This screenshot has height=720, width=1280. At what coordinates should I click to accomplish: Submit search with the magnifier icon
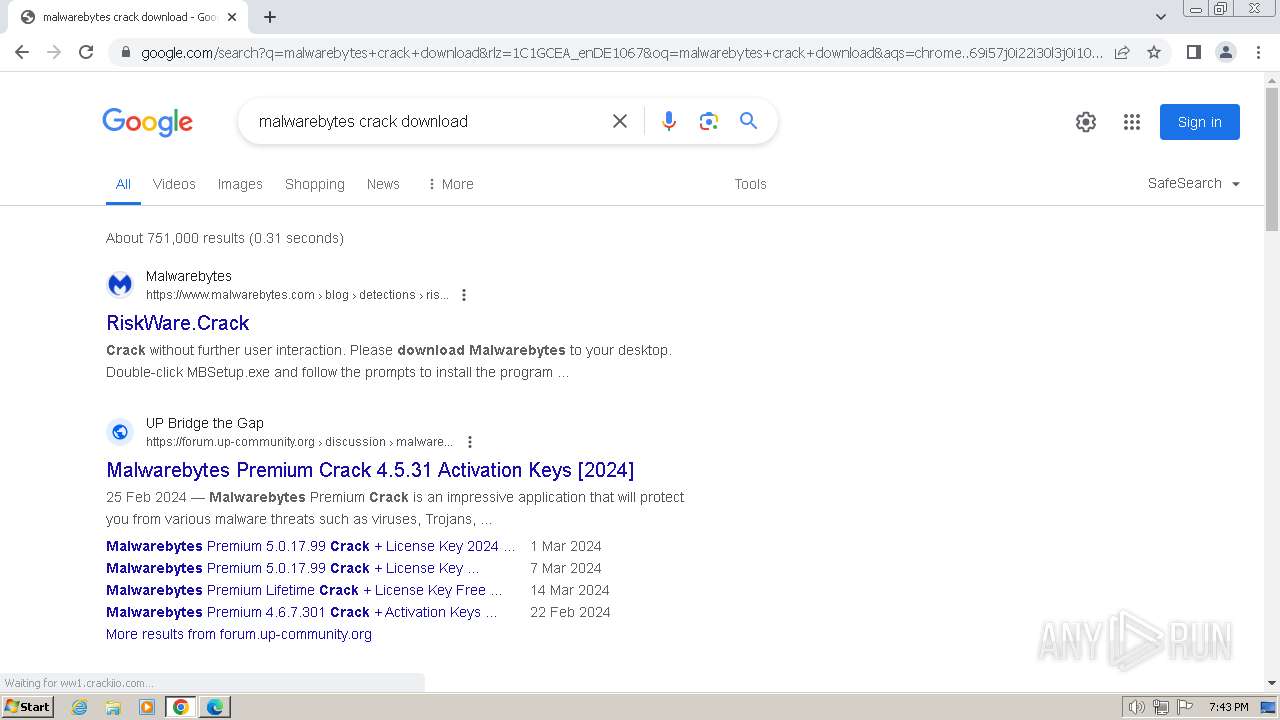coord(748,121)
